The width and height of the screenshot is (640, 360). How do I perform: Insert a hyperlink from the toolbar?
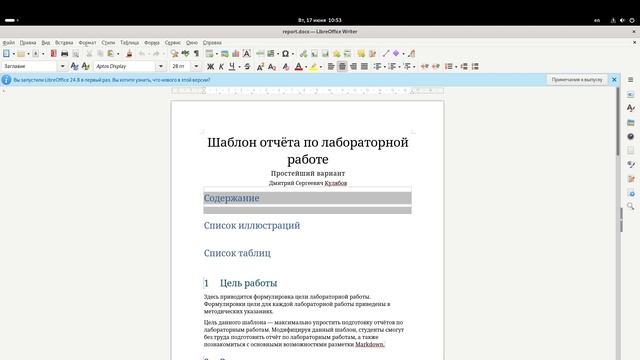click(x=303, y=53)
